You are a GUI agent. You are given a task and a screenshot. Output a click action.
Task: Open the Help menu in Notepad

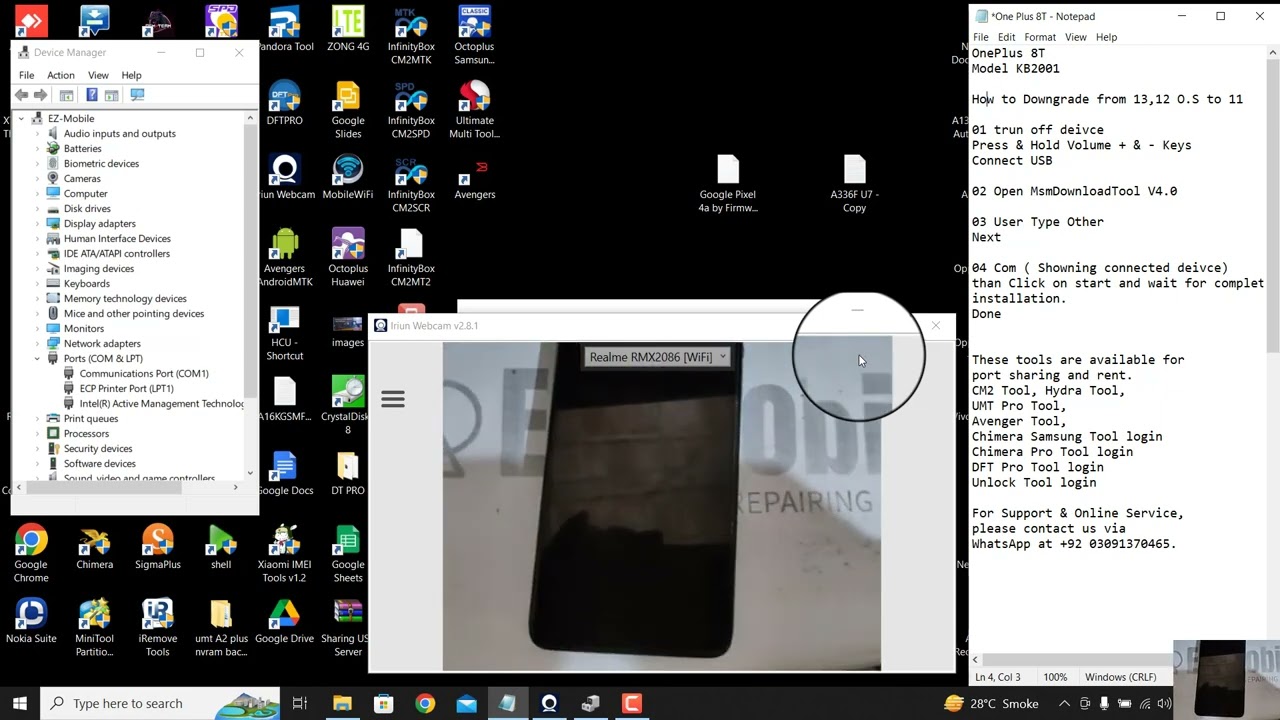(x=1106, y=37)
